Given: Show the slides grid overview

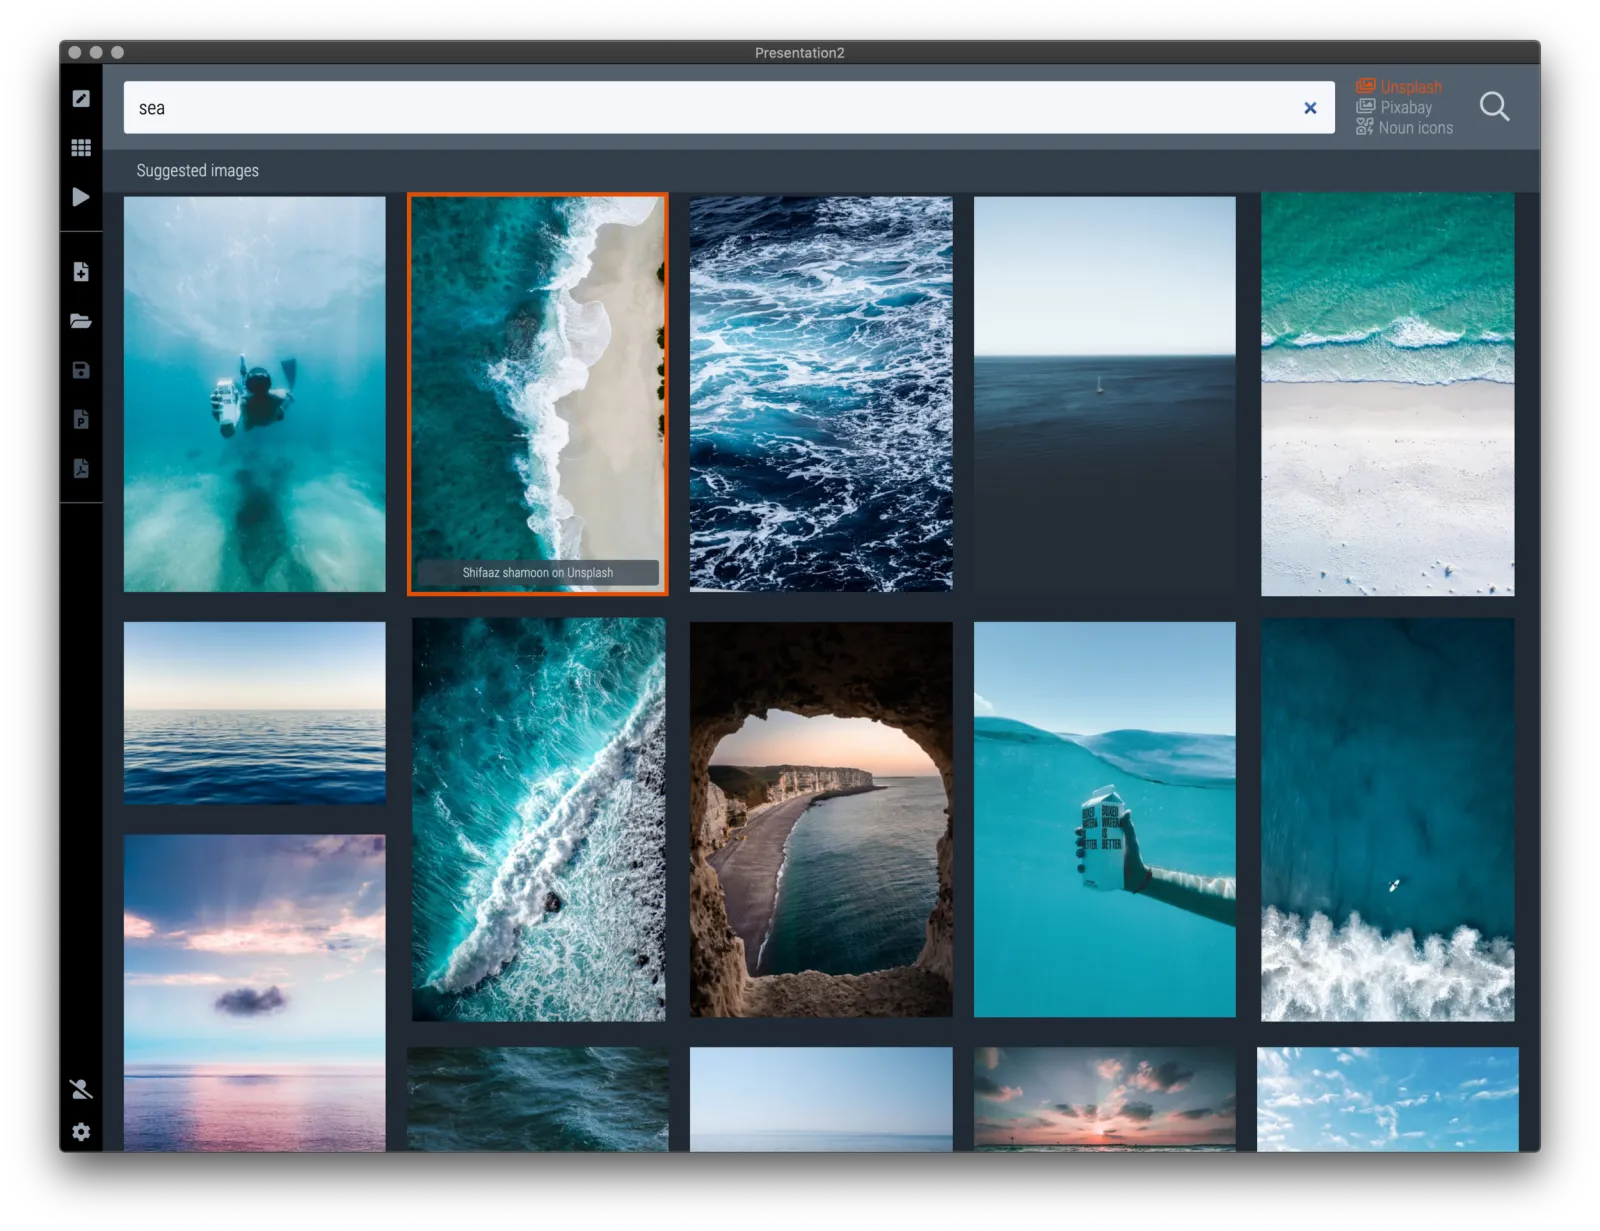Looking at the screenshot, I should [81, 147].
